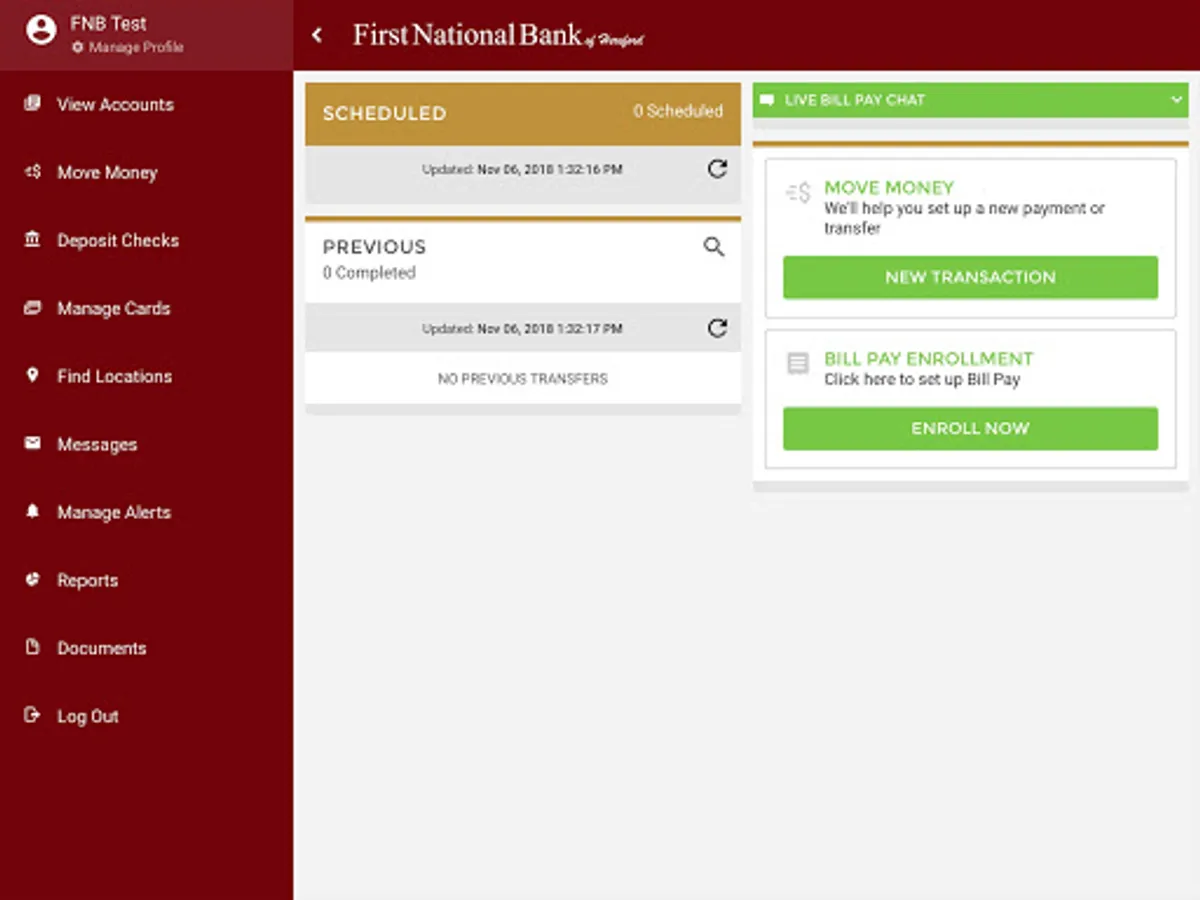
Task: Expand the Live Bill Pay Chat chevron
Action: (1175, 100)
